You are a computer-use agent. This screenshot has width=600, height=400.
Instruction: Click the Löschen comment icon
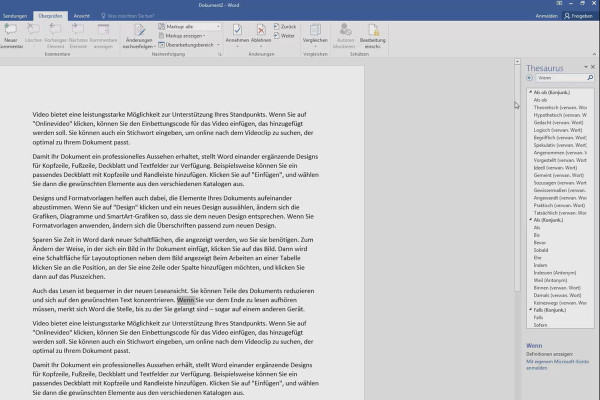point(33,29)
